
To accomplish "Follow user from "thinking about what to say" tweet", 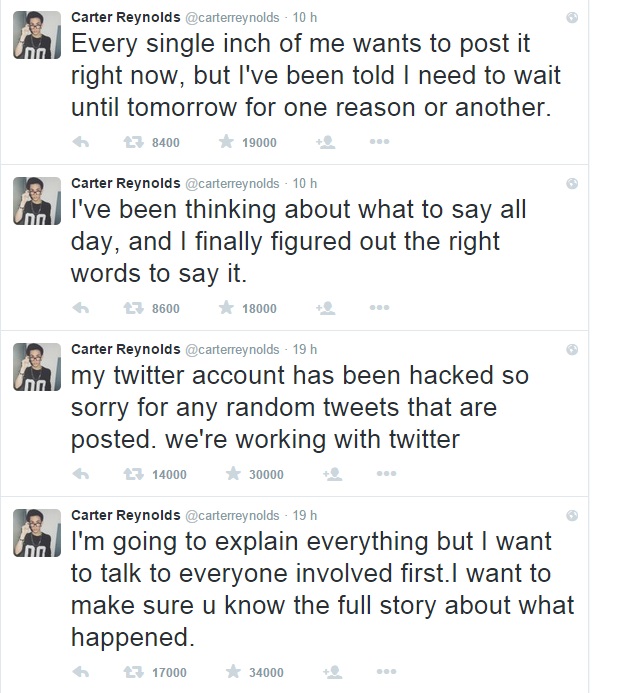I will pyautogui.click(x=325, y=308).
